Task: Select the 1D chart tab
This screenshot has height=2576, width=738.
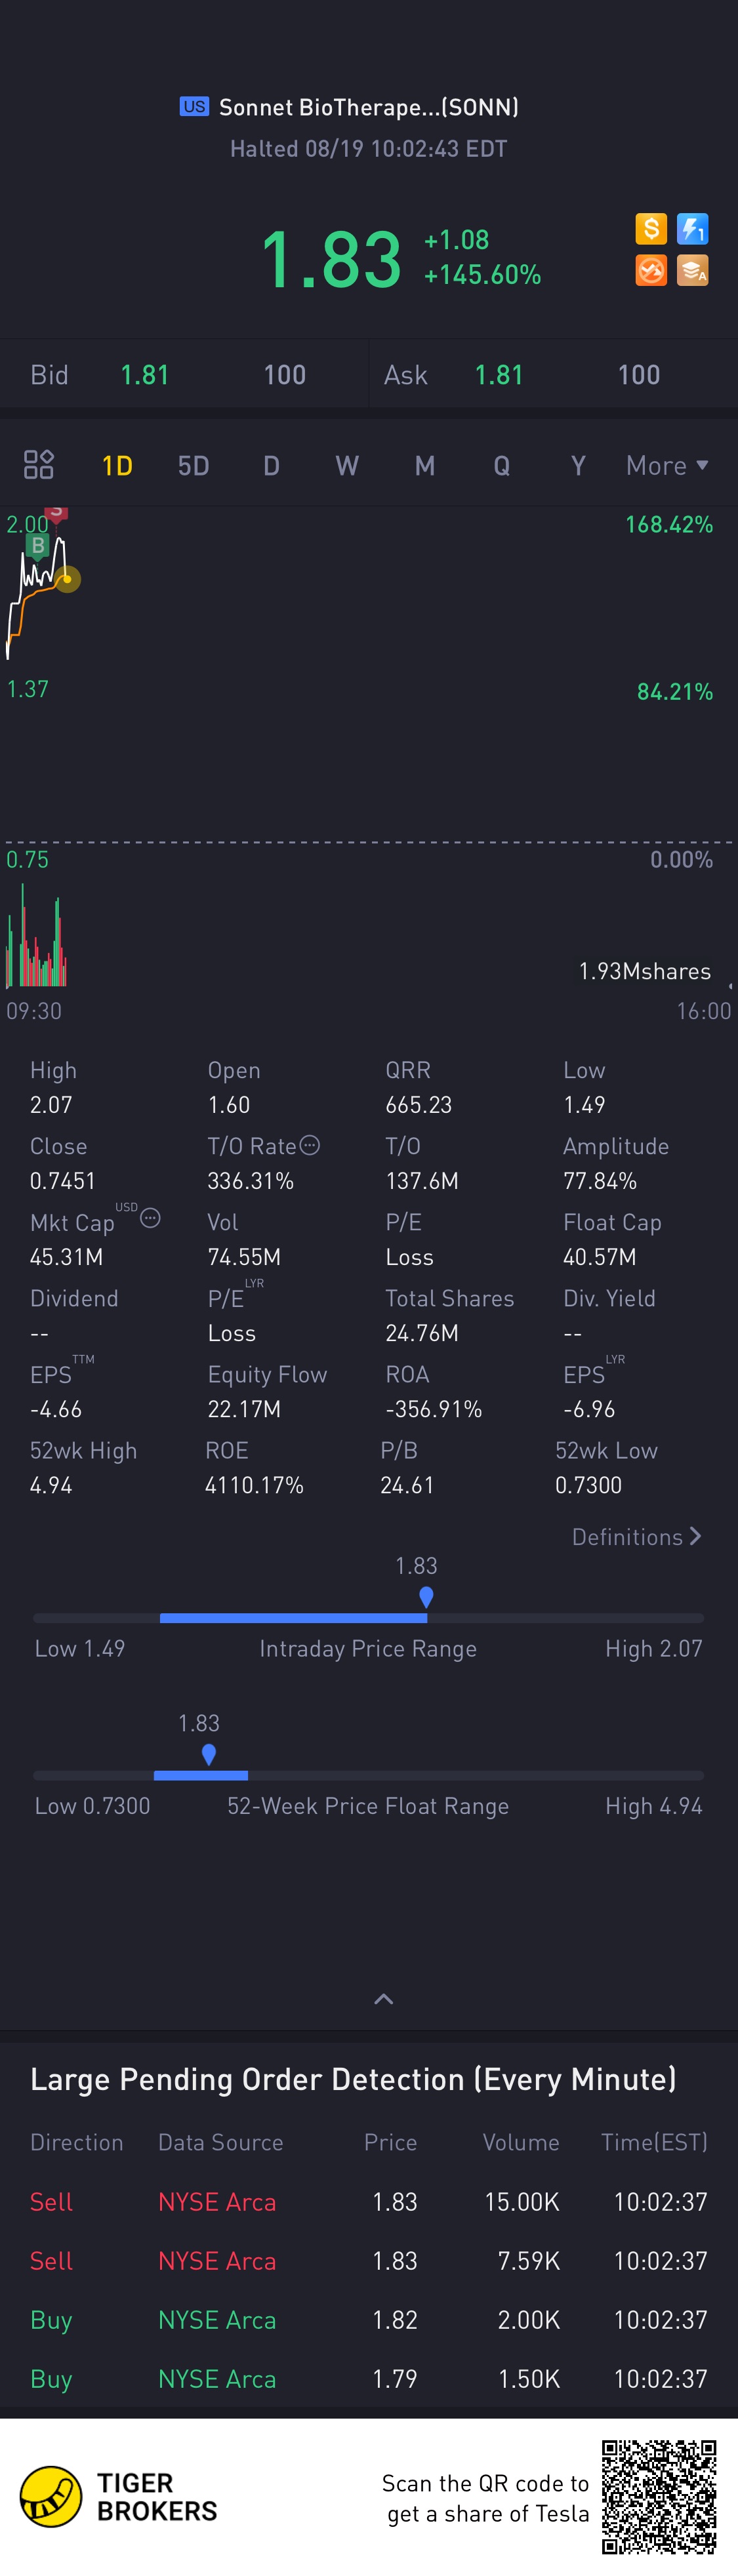Action: 117,466
